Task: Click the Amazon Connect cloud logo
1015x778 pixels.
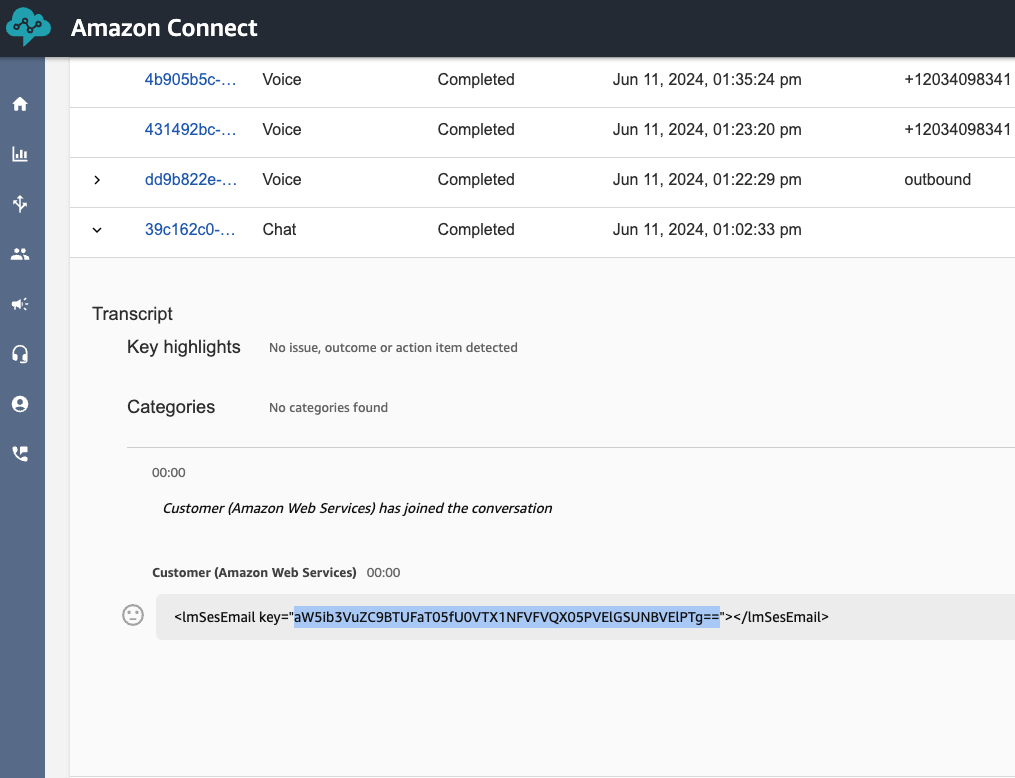Action: 27,28
